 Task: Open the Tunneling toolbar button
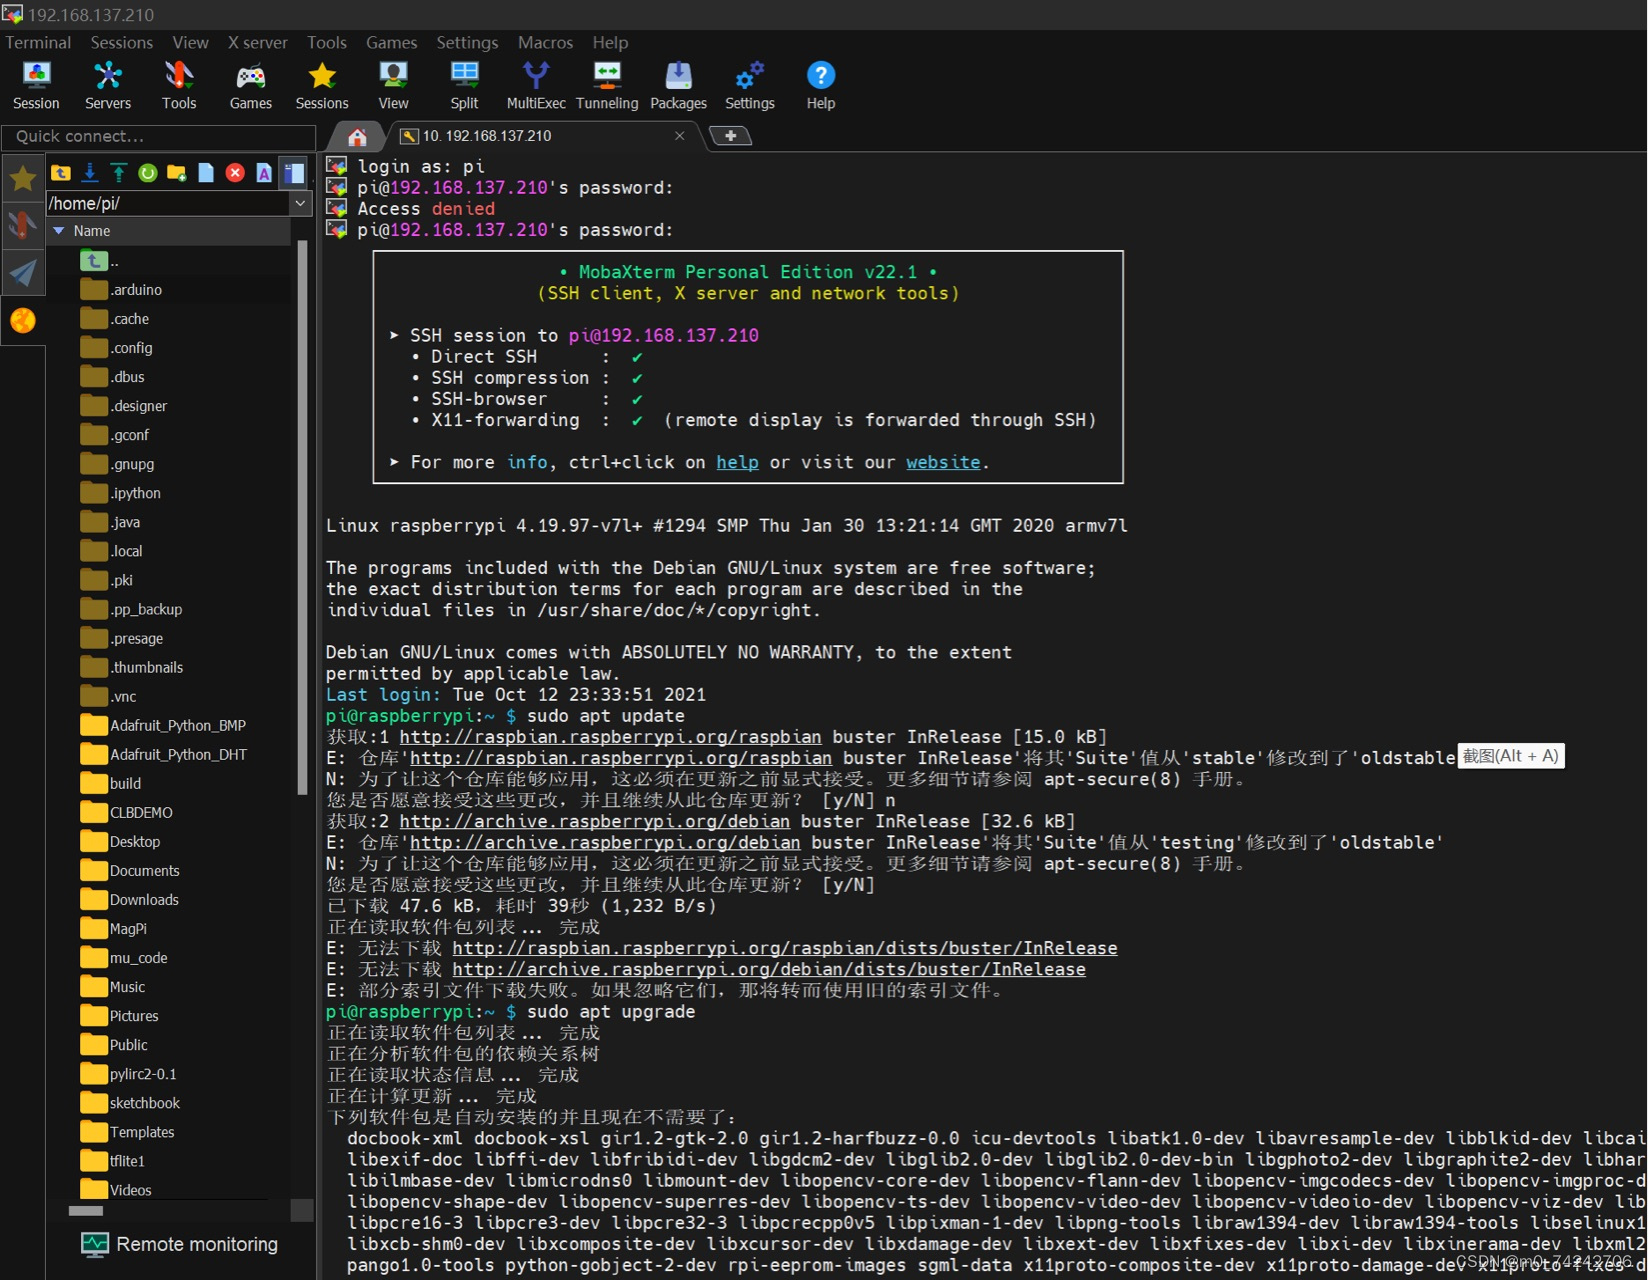coord(607,85)
